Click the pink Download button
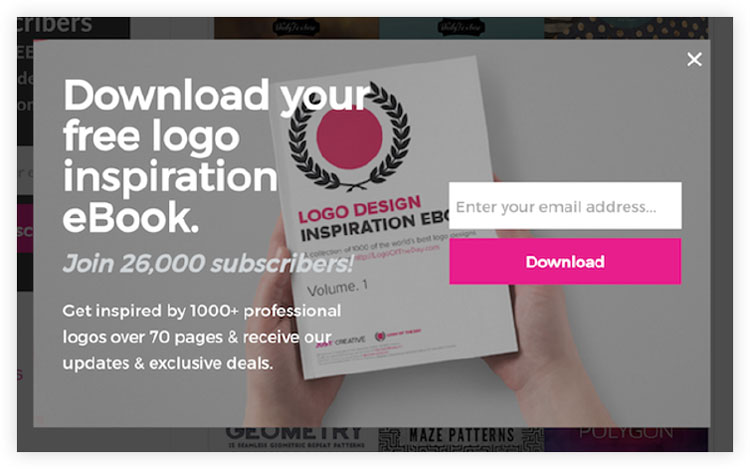This screenshot has width=750, height=469. 565,262
